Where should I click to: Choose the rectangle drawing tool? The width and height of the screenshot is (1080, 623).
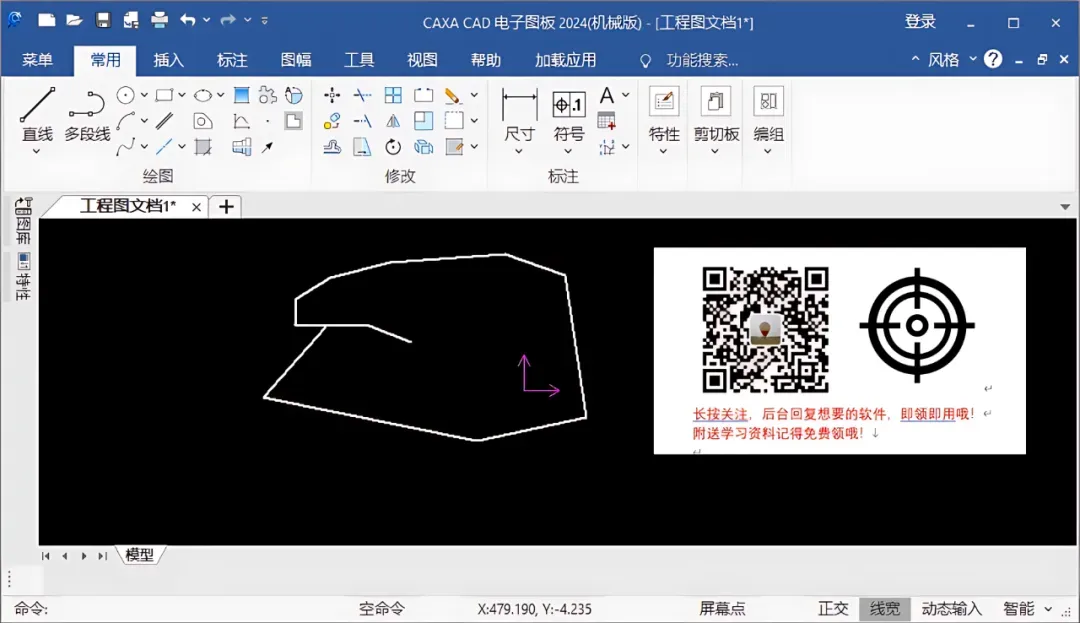point(164,95)
